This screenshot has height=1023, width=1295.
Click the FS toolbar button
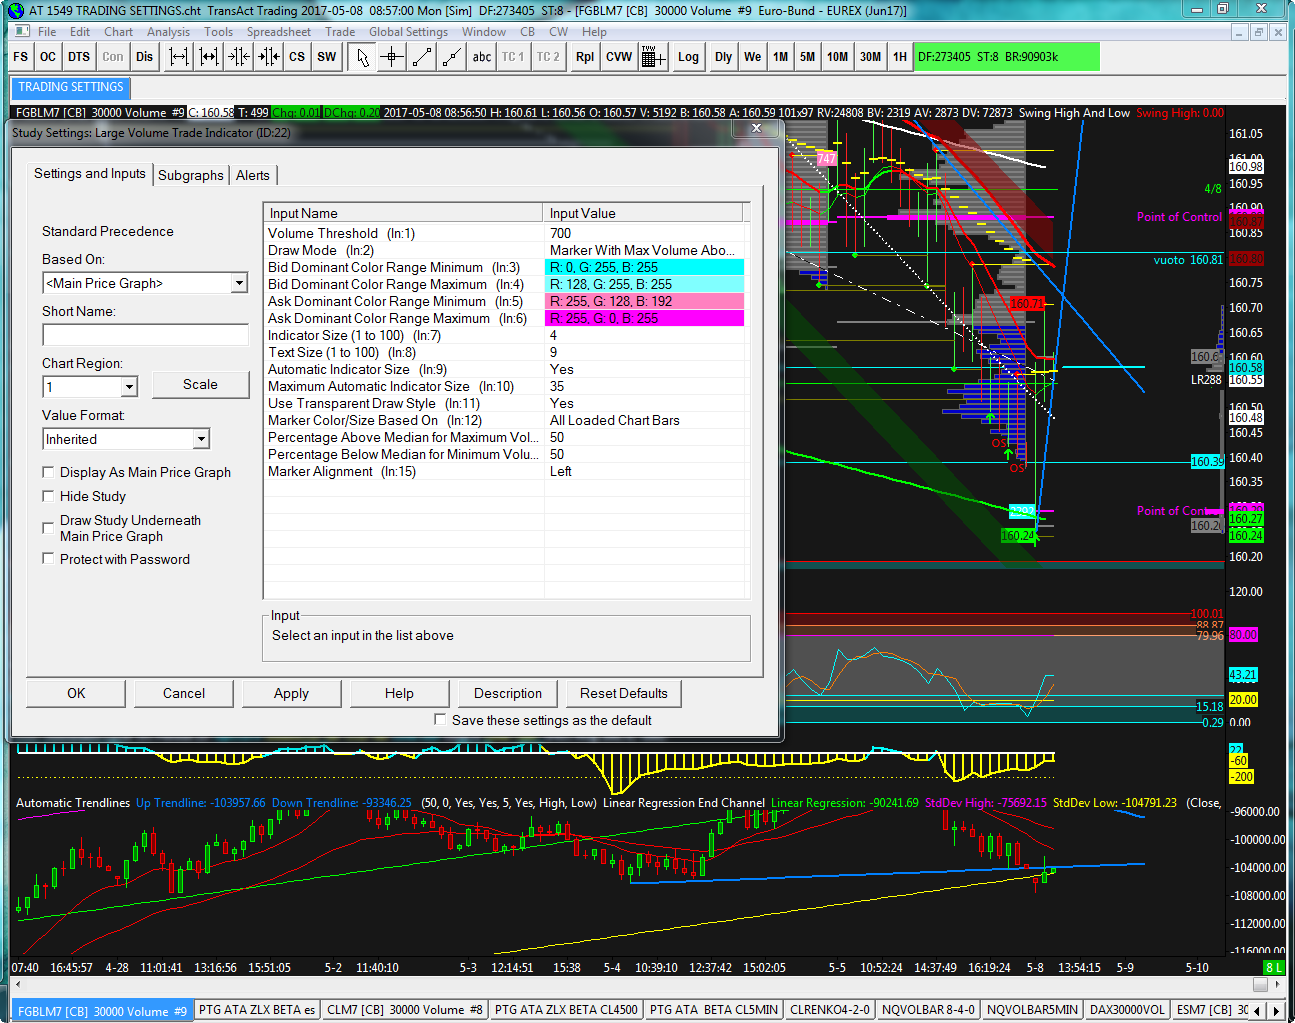21,57
